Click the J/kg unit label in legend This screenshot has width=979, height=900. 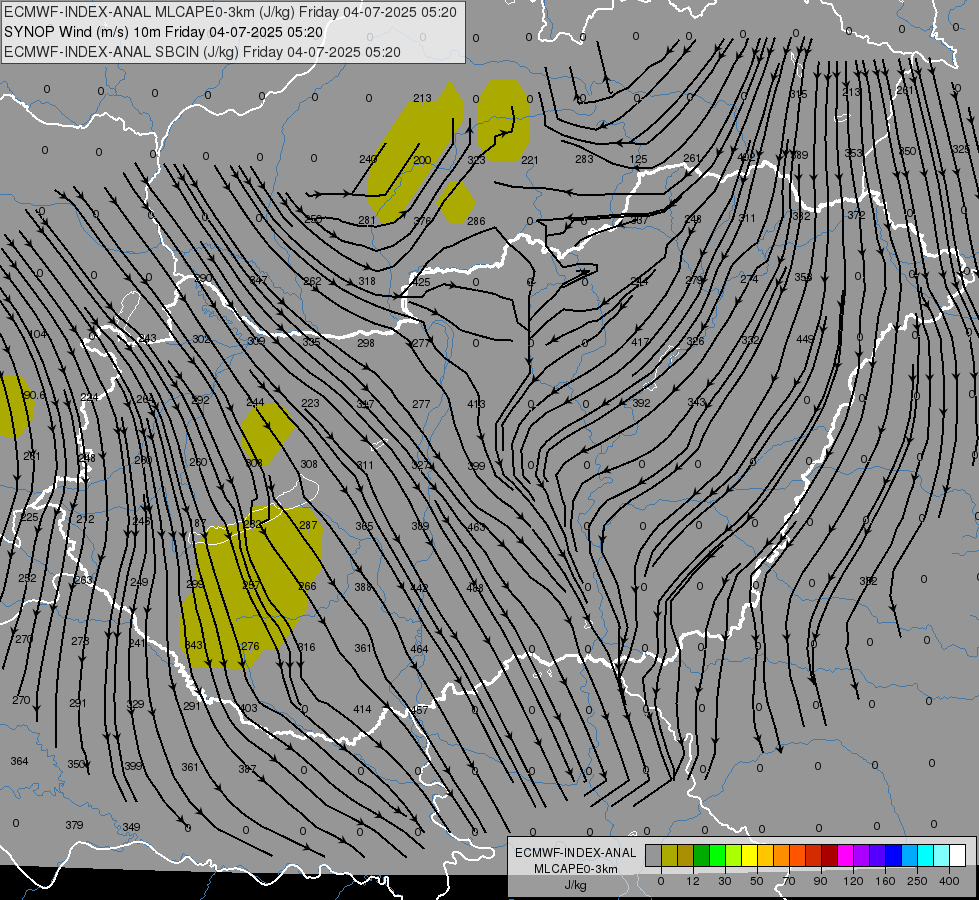click(x=576, y=885)
